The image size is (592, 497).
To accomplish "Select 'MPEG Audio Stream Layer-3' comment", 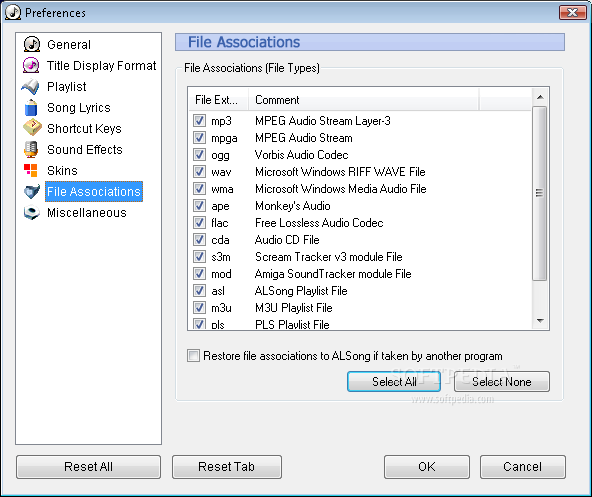I will (323, 121).
